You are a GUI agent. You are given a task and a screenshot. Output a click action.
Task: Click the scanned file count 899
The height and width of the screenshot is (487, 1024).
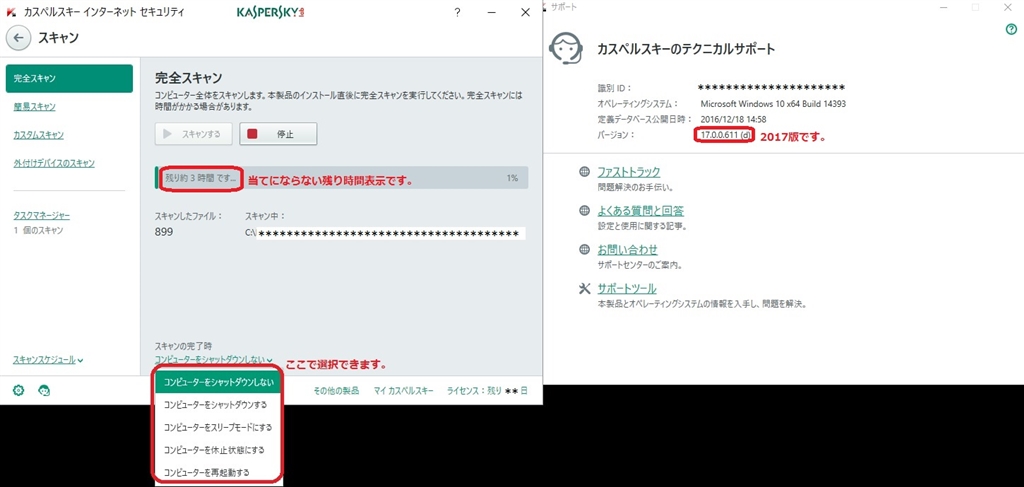164,232
